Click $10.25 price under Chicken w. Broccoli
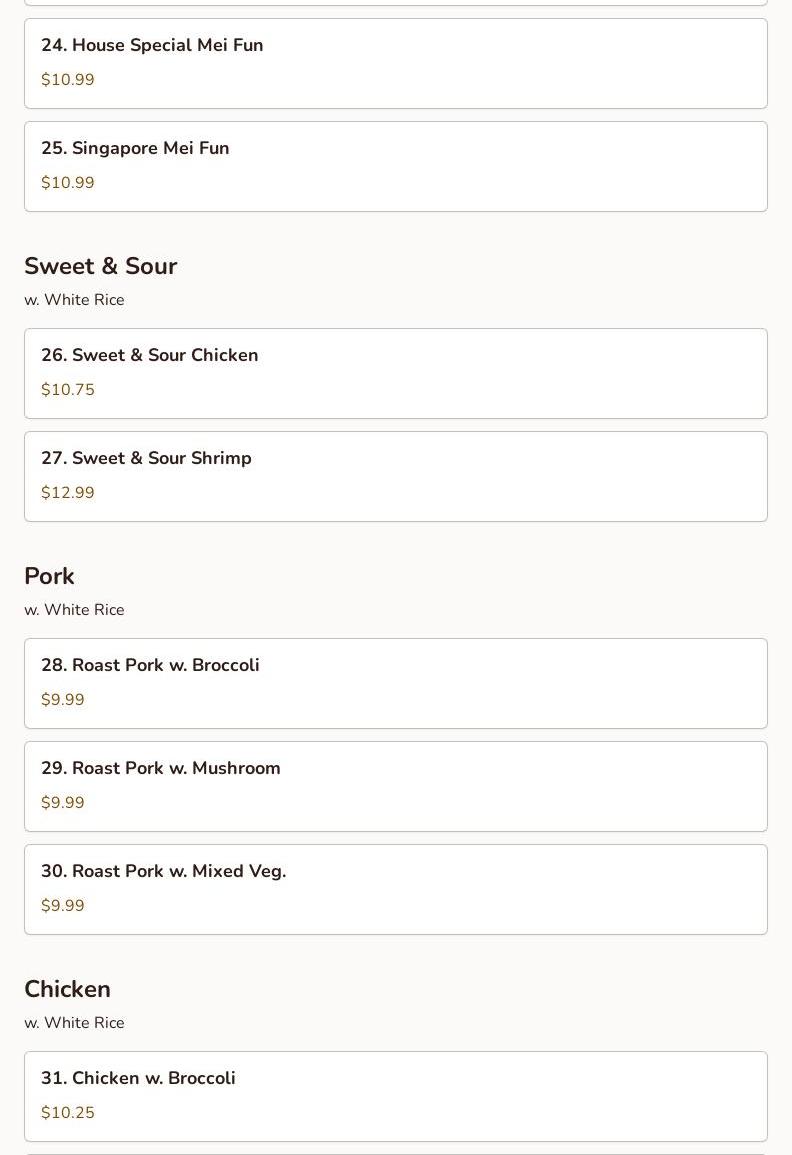The image size is (792, 1155). click(x=68, y=1113)
